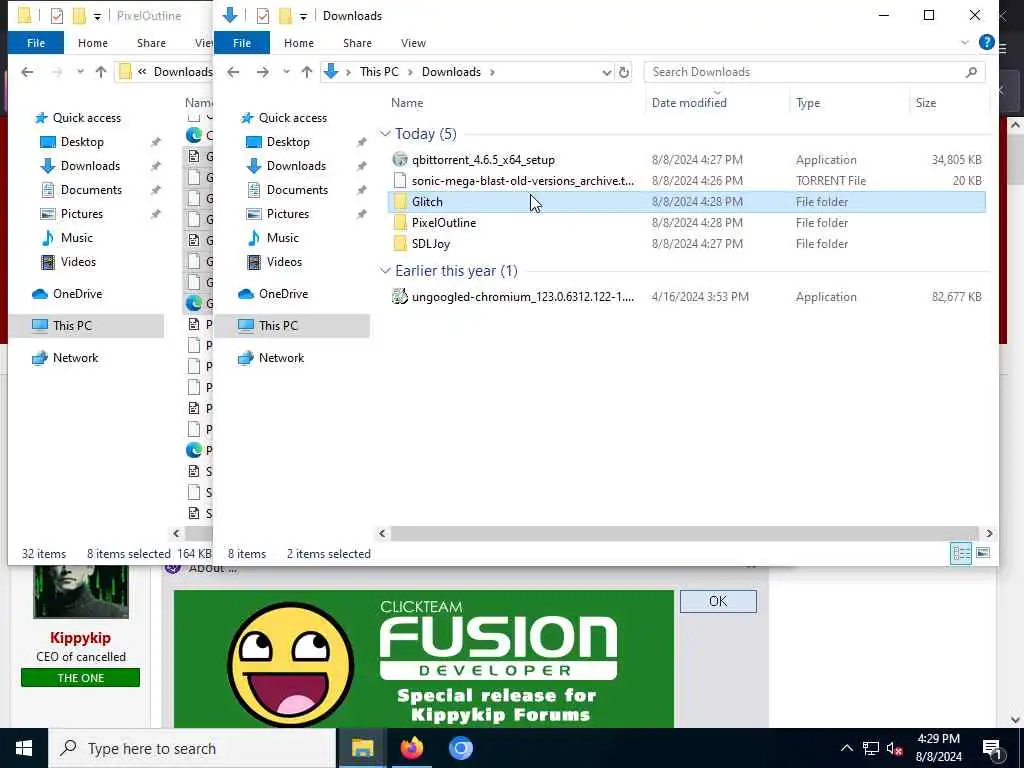Image resolution: width=1024 pixels, height=768 pixels.
Task: Click the horizontal scrollbar in Downloads file list
Action: [x=684, y=534]
